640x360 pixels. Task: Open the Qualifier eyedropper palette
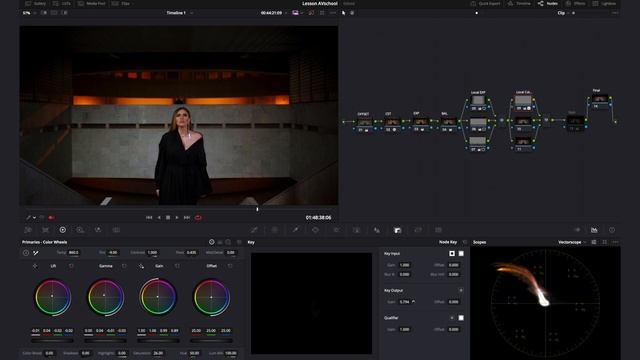click(x=295, y=230)
